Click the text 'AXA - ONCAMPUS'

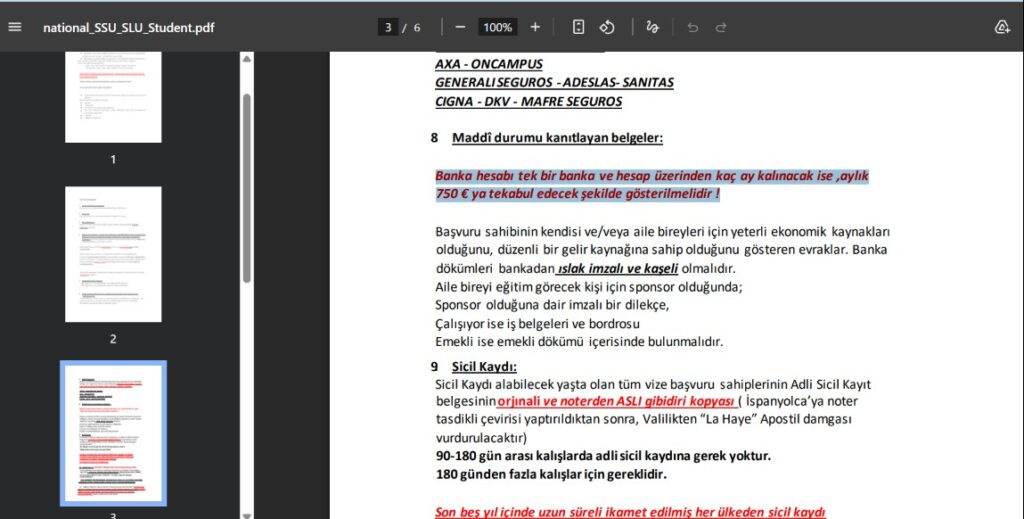tap(488, 64)
